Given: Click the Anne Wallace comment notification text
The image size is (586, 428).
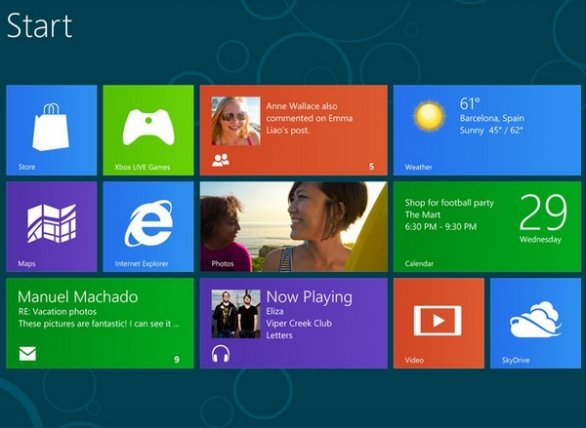Looking at the screenshot, I should [309, 118].
